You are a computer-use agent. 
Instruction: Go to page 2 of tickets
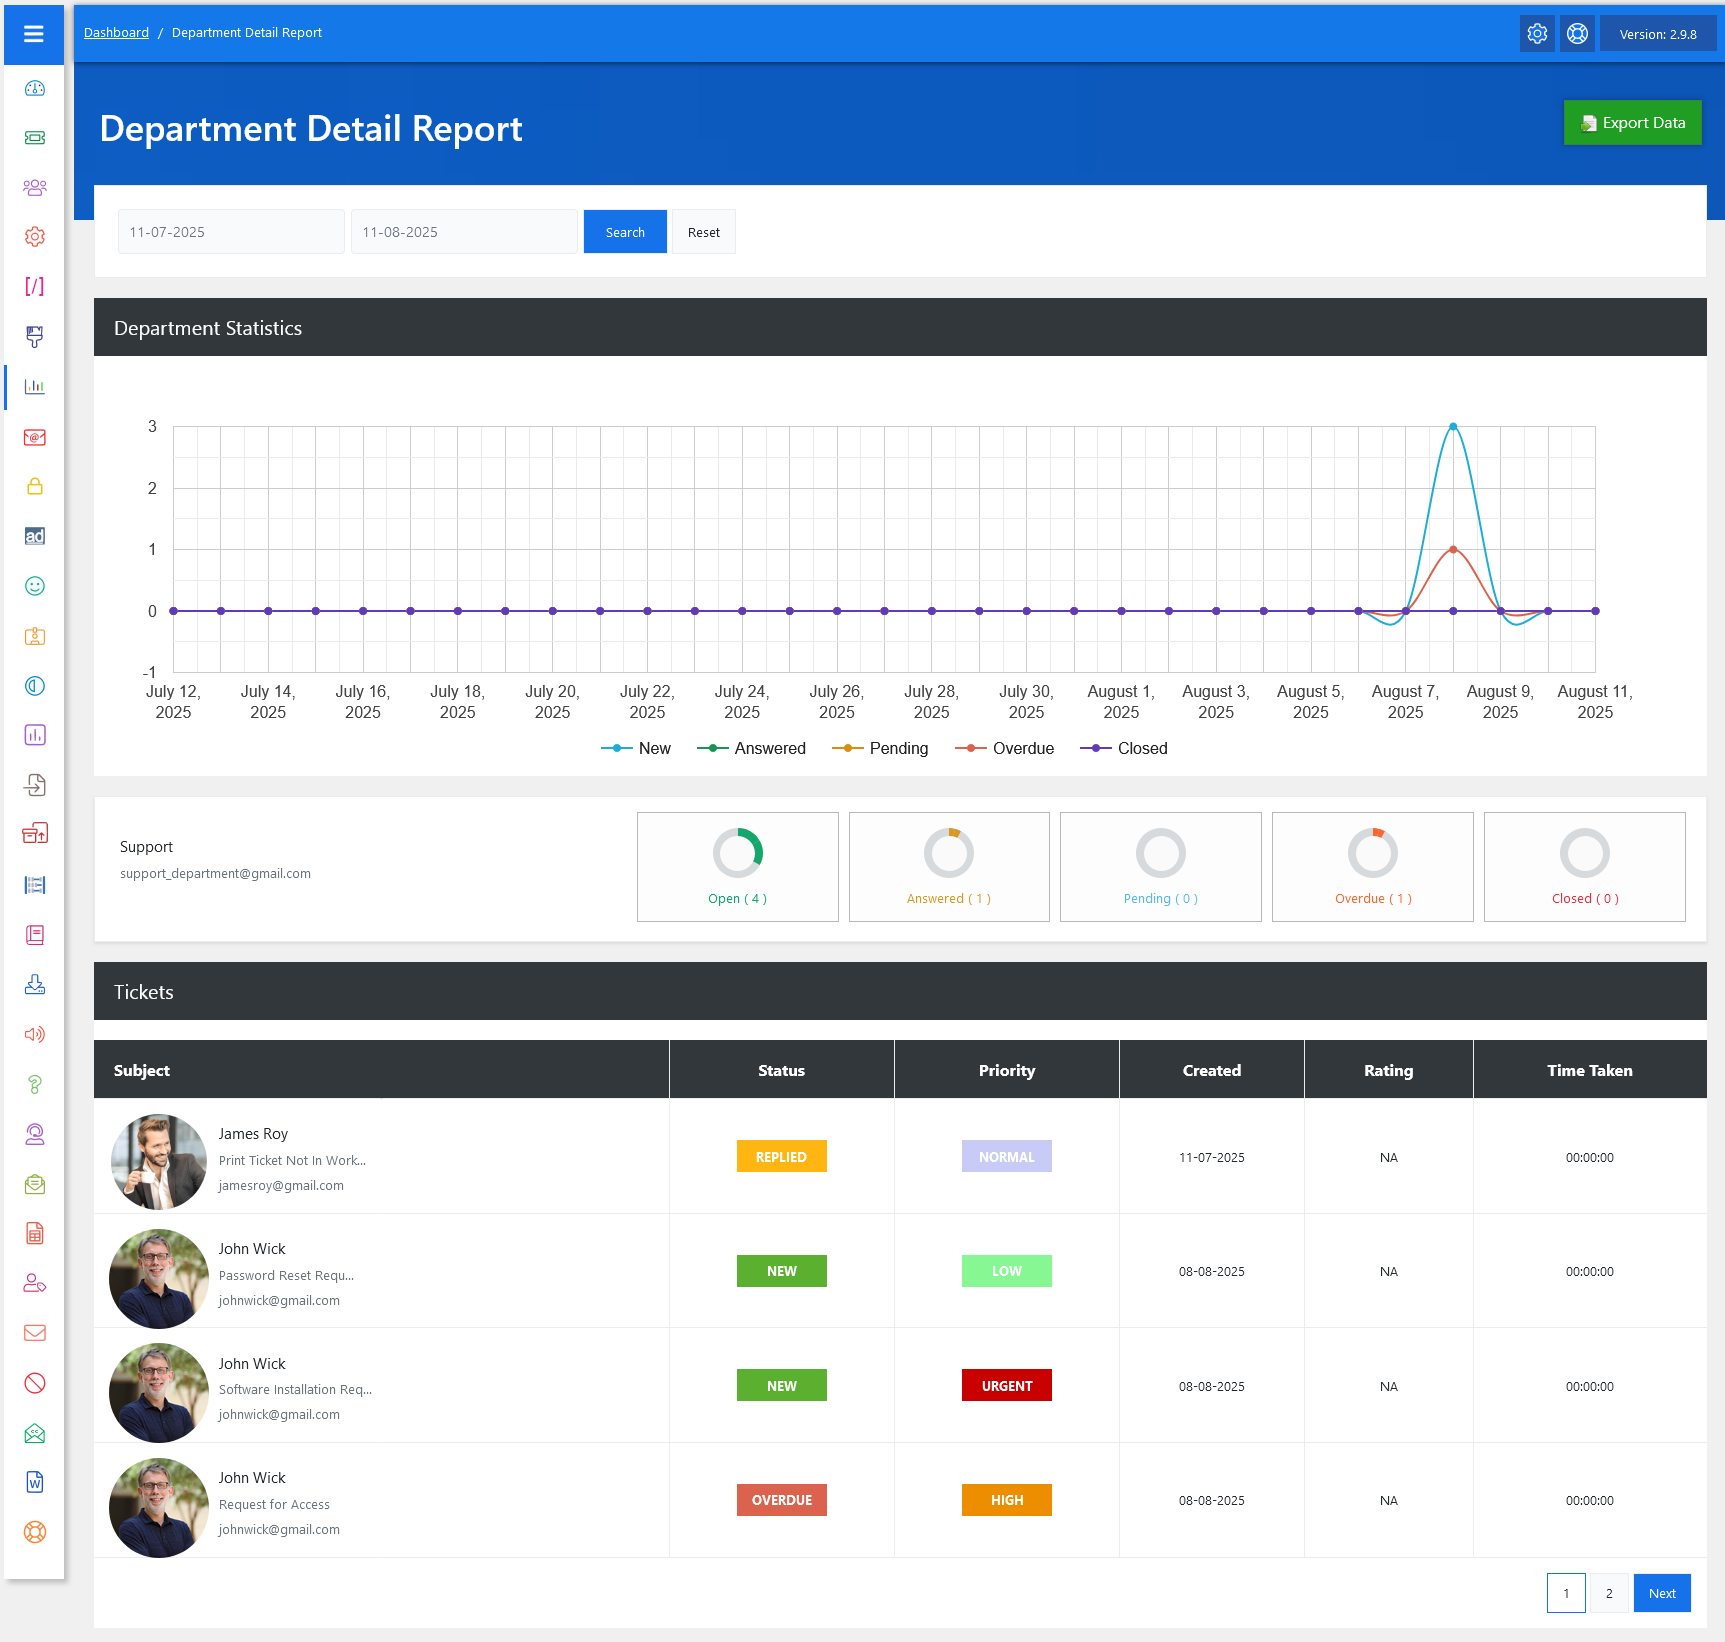click(x=1609, y=1593)
